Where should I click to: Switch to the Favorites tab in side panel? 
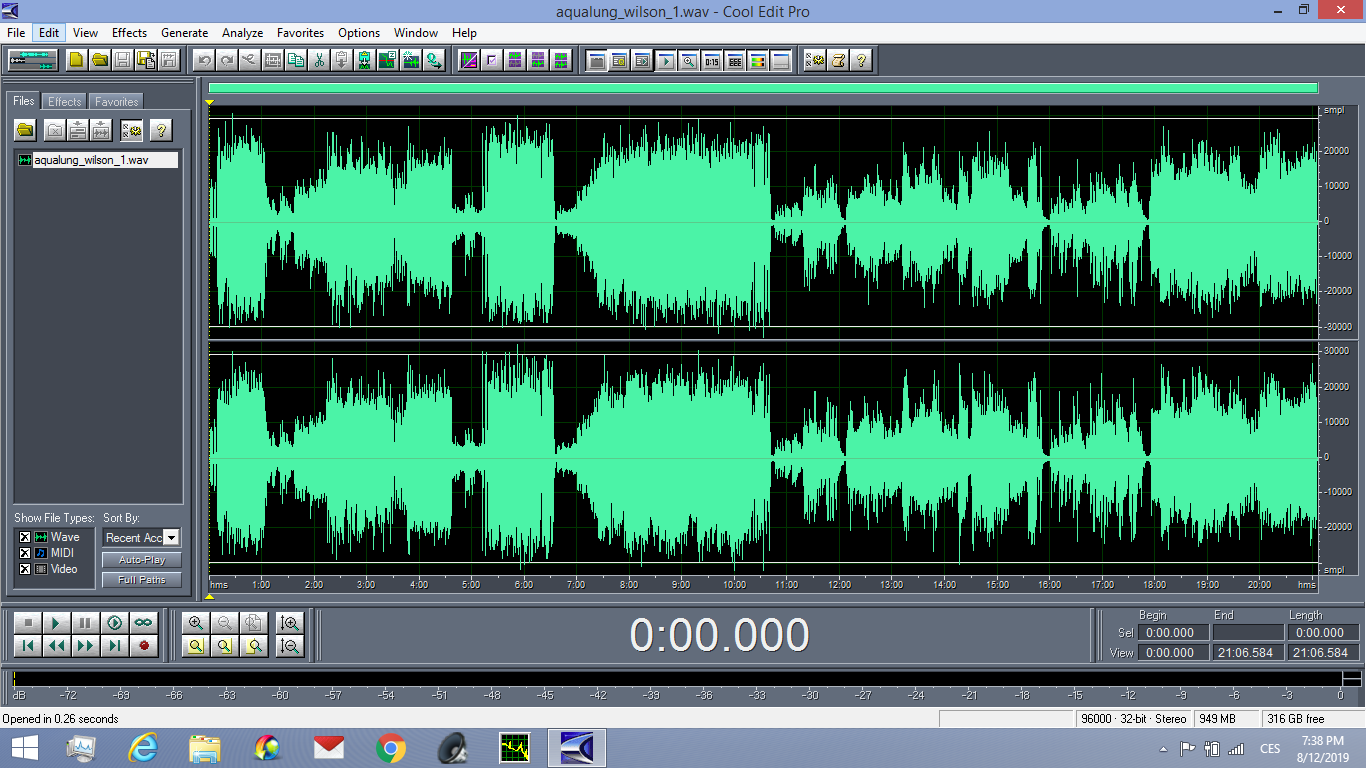[117, 102]
